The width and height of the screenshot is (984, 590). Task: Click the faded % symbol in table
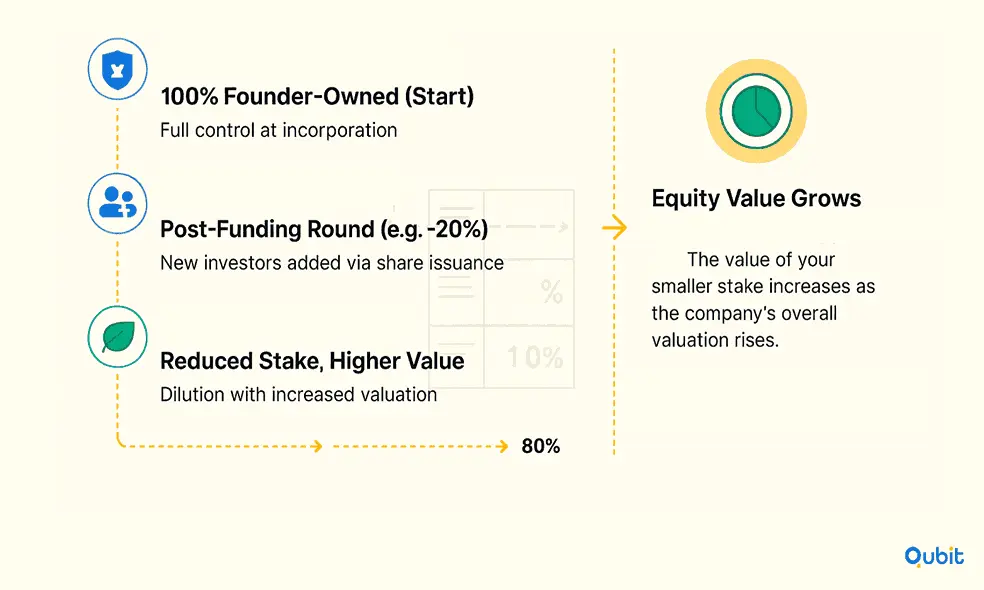552,292
